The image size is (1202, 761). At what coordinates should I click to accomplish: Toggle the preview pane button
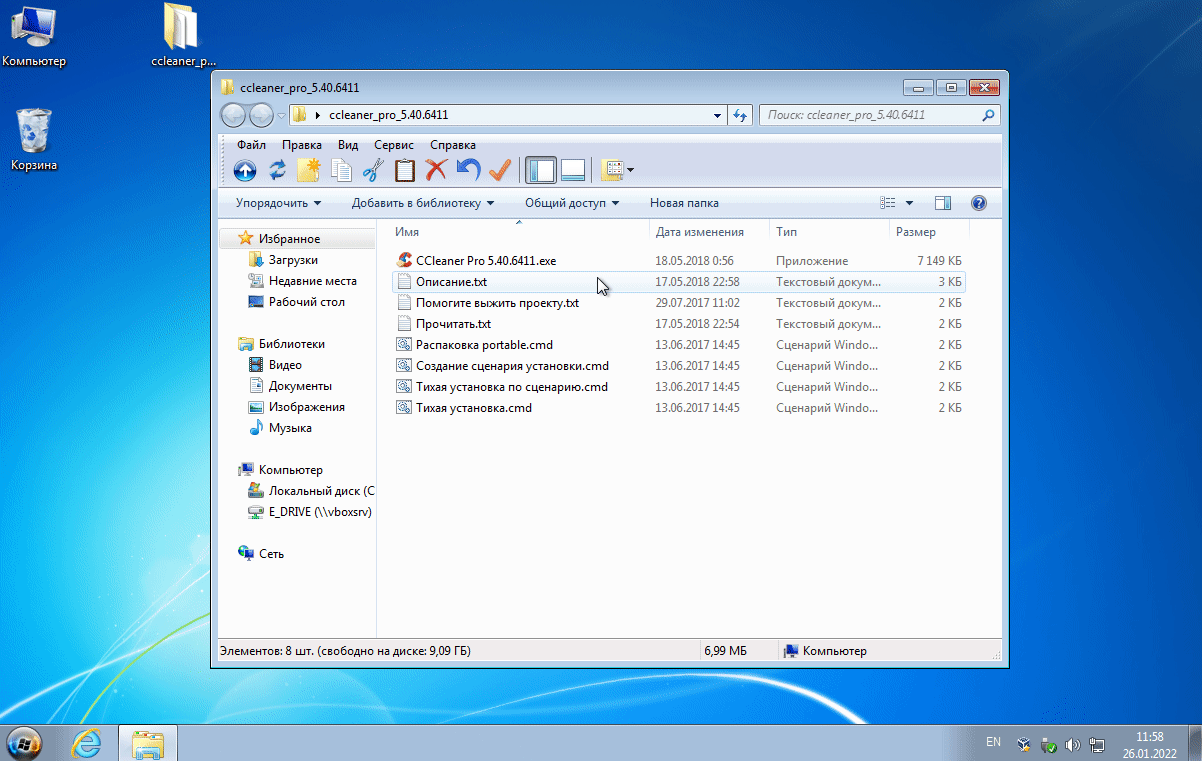(x=942, y=203)
